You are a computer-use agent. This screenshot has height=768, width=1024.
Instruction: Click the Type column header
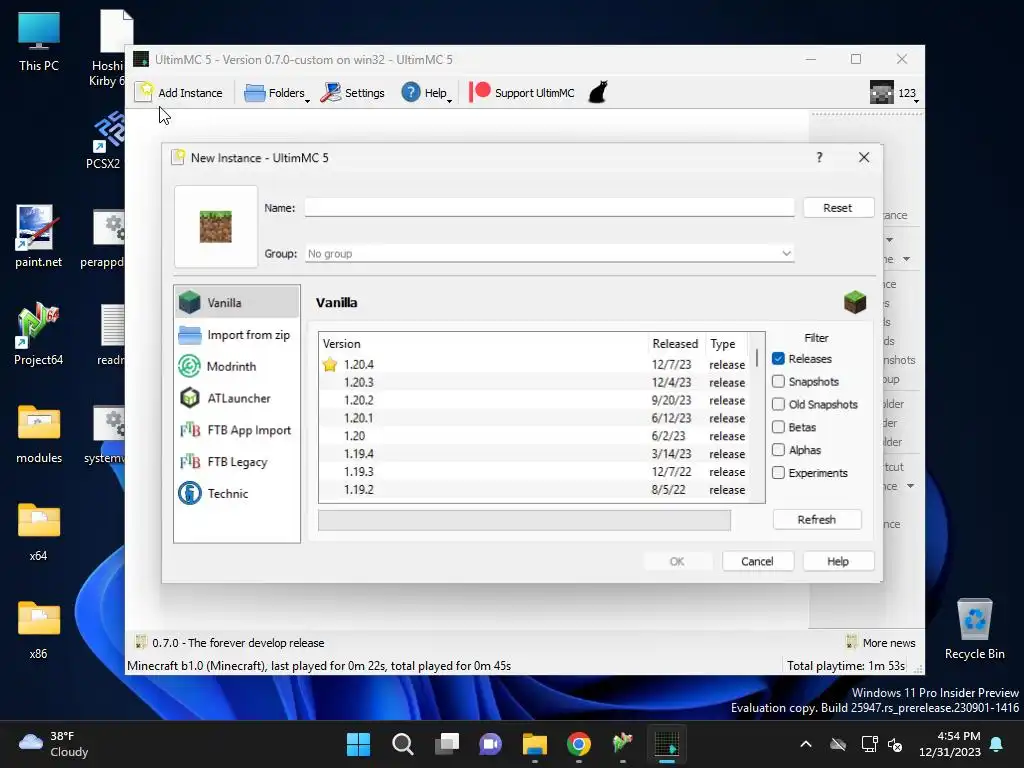(726, 344)
